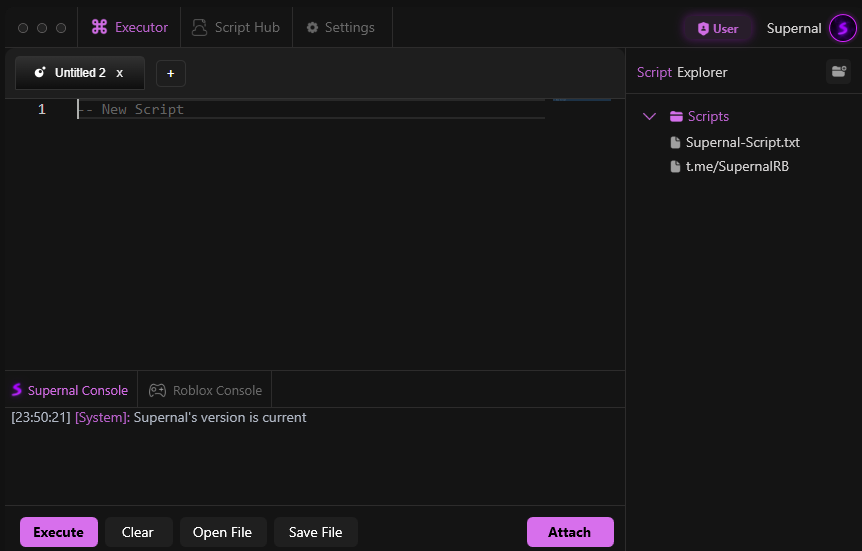The height and width of the screenshot is (551, 862).
Task: Click the third window control dot
Action: (61, 28)
